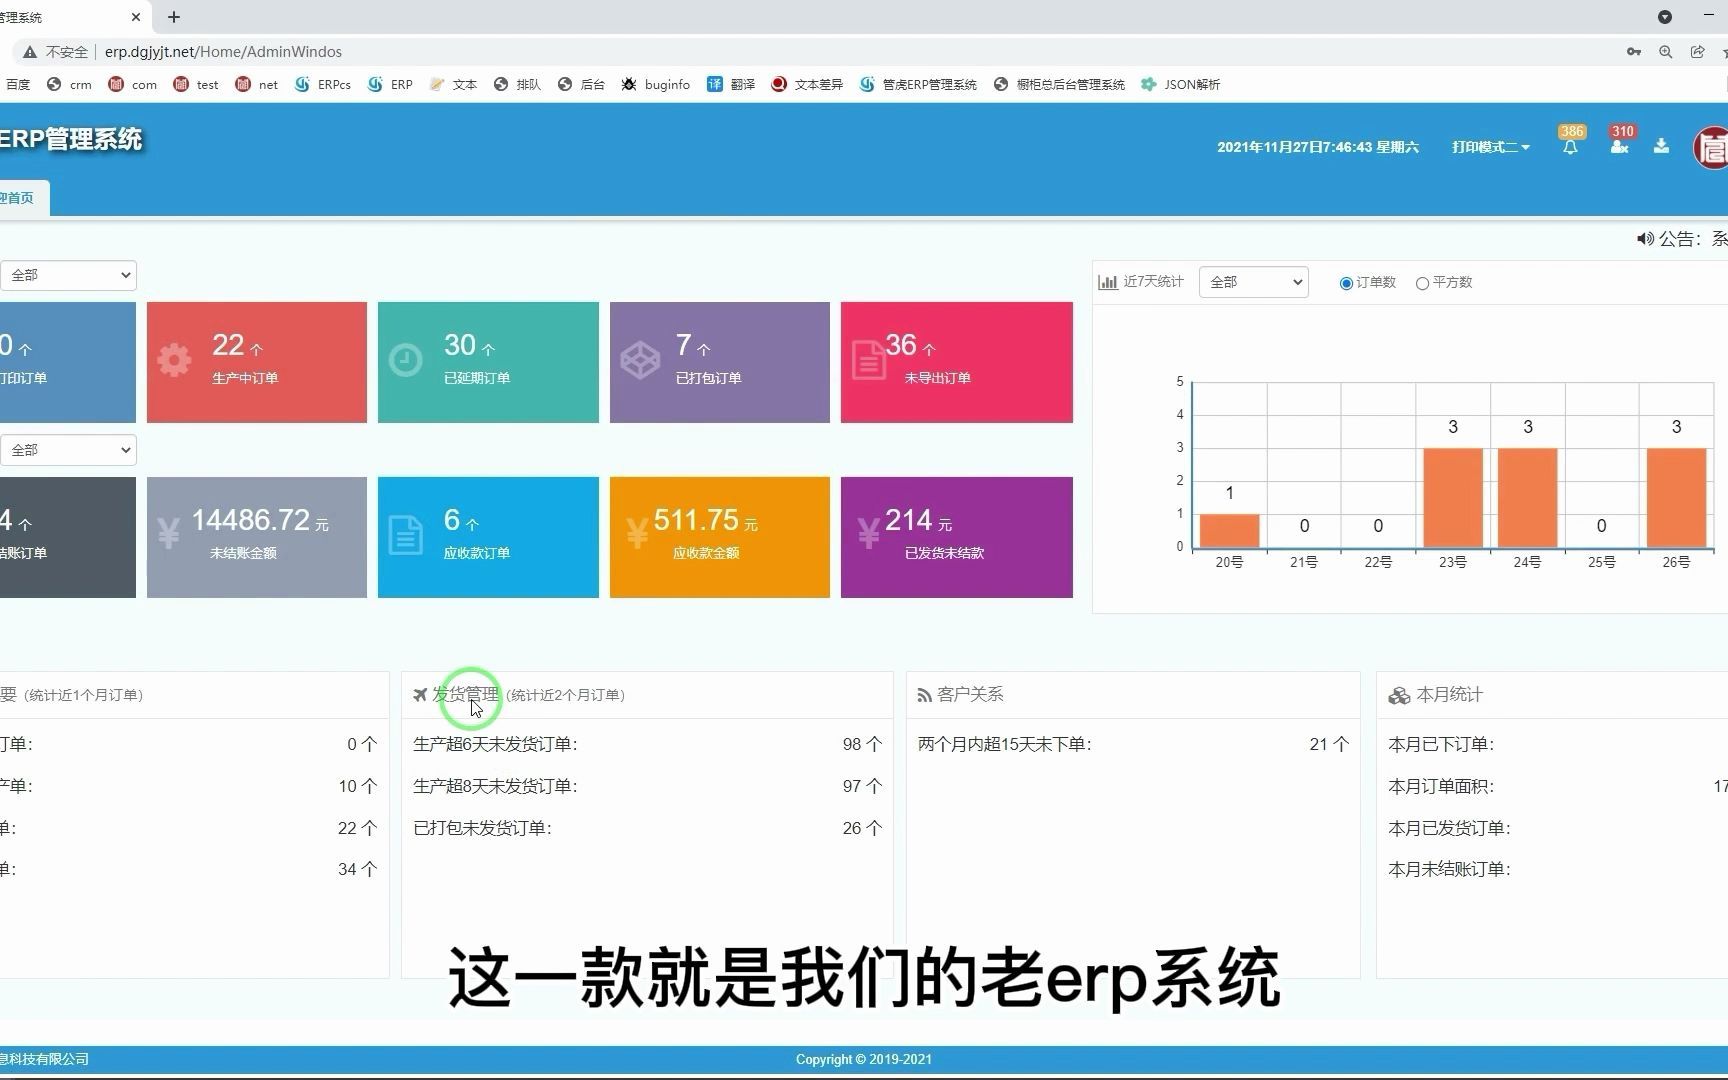Click the password key icon in address bar
This screenshot has width=1728, height=1080.
(1634, 52)
